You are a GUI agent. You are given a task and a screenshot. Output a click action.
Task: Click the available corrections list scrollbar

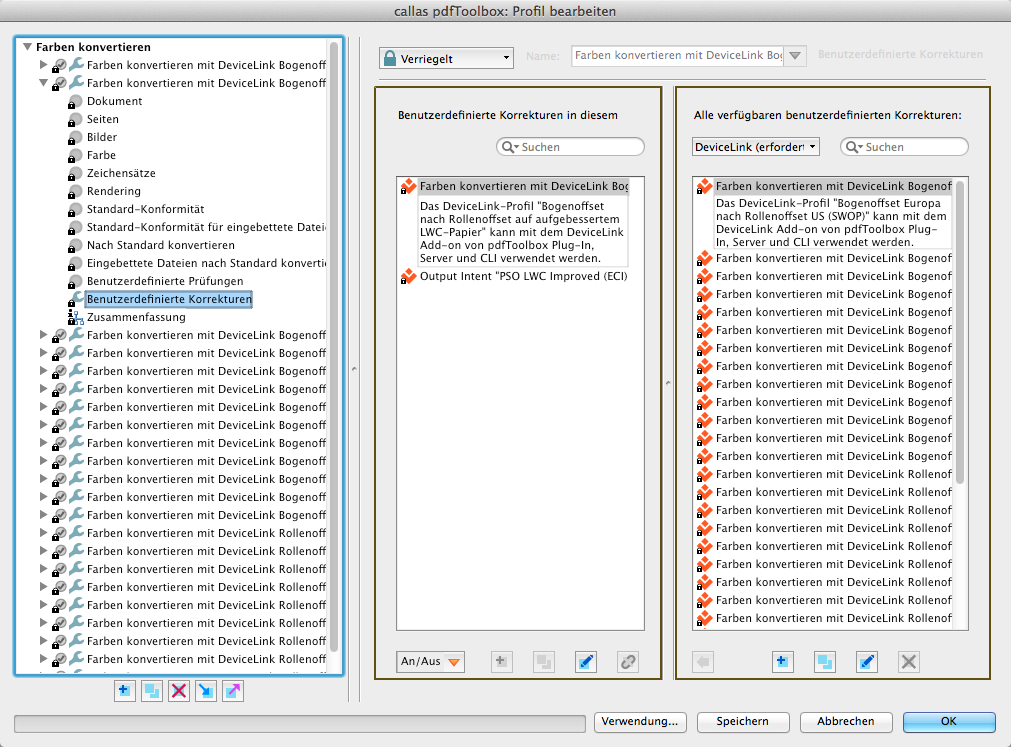click(x=959, y=332)
